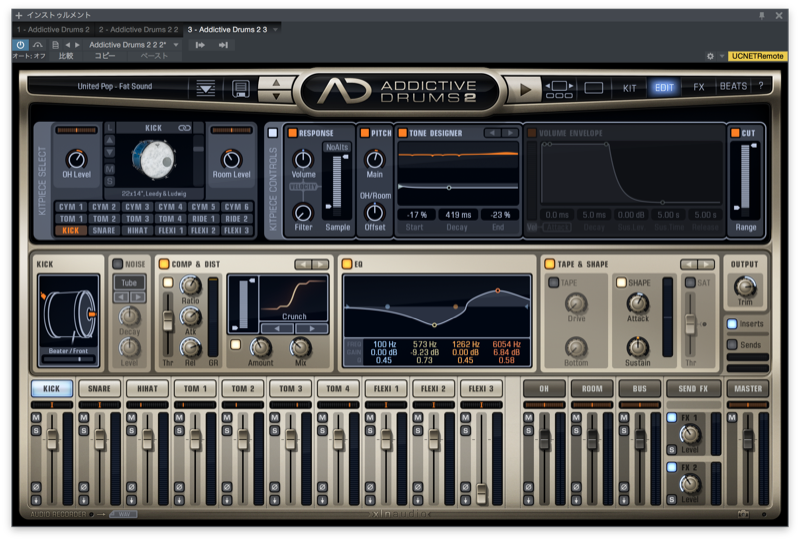Toggle the TAPE & SHAPE section
The height and width of the screenshot is (541, 800).
pyautogui.click(x=550, y=264)
